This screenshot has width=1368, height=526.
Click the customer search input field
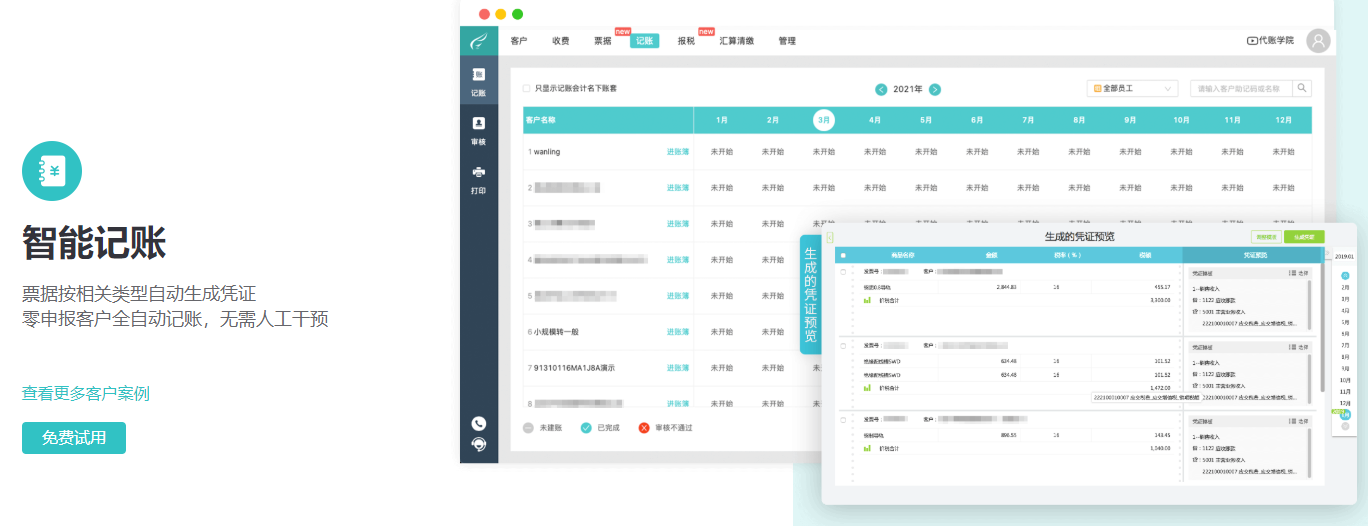tap(1240, 89)
